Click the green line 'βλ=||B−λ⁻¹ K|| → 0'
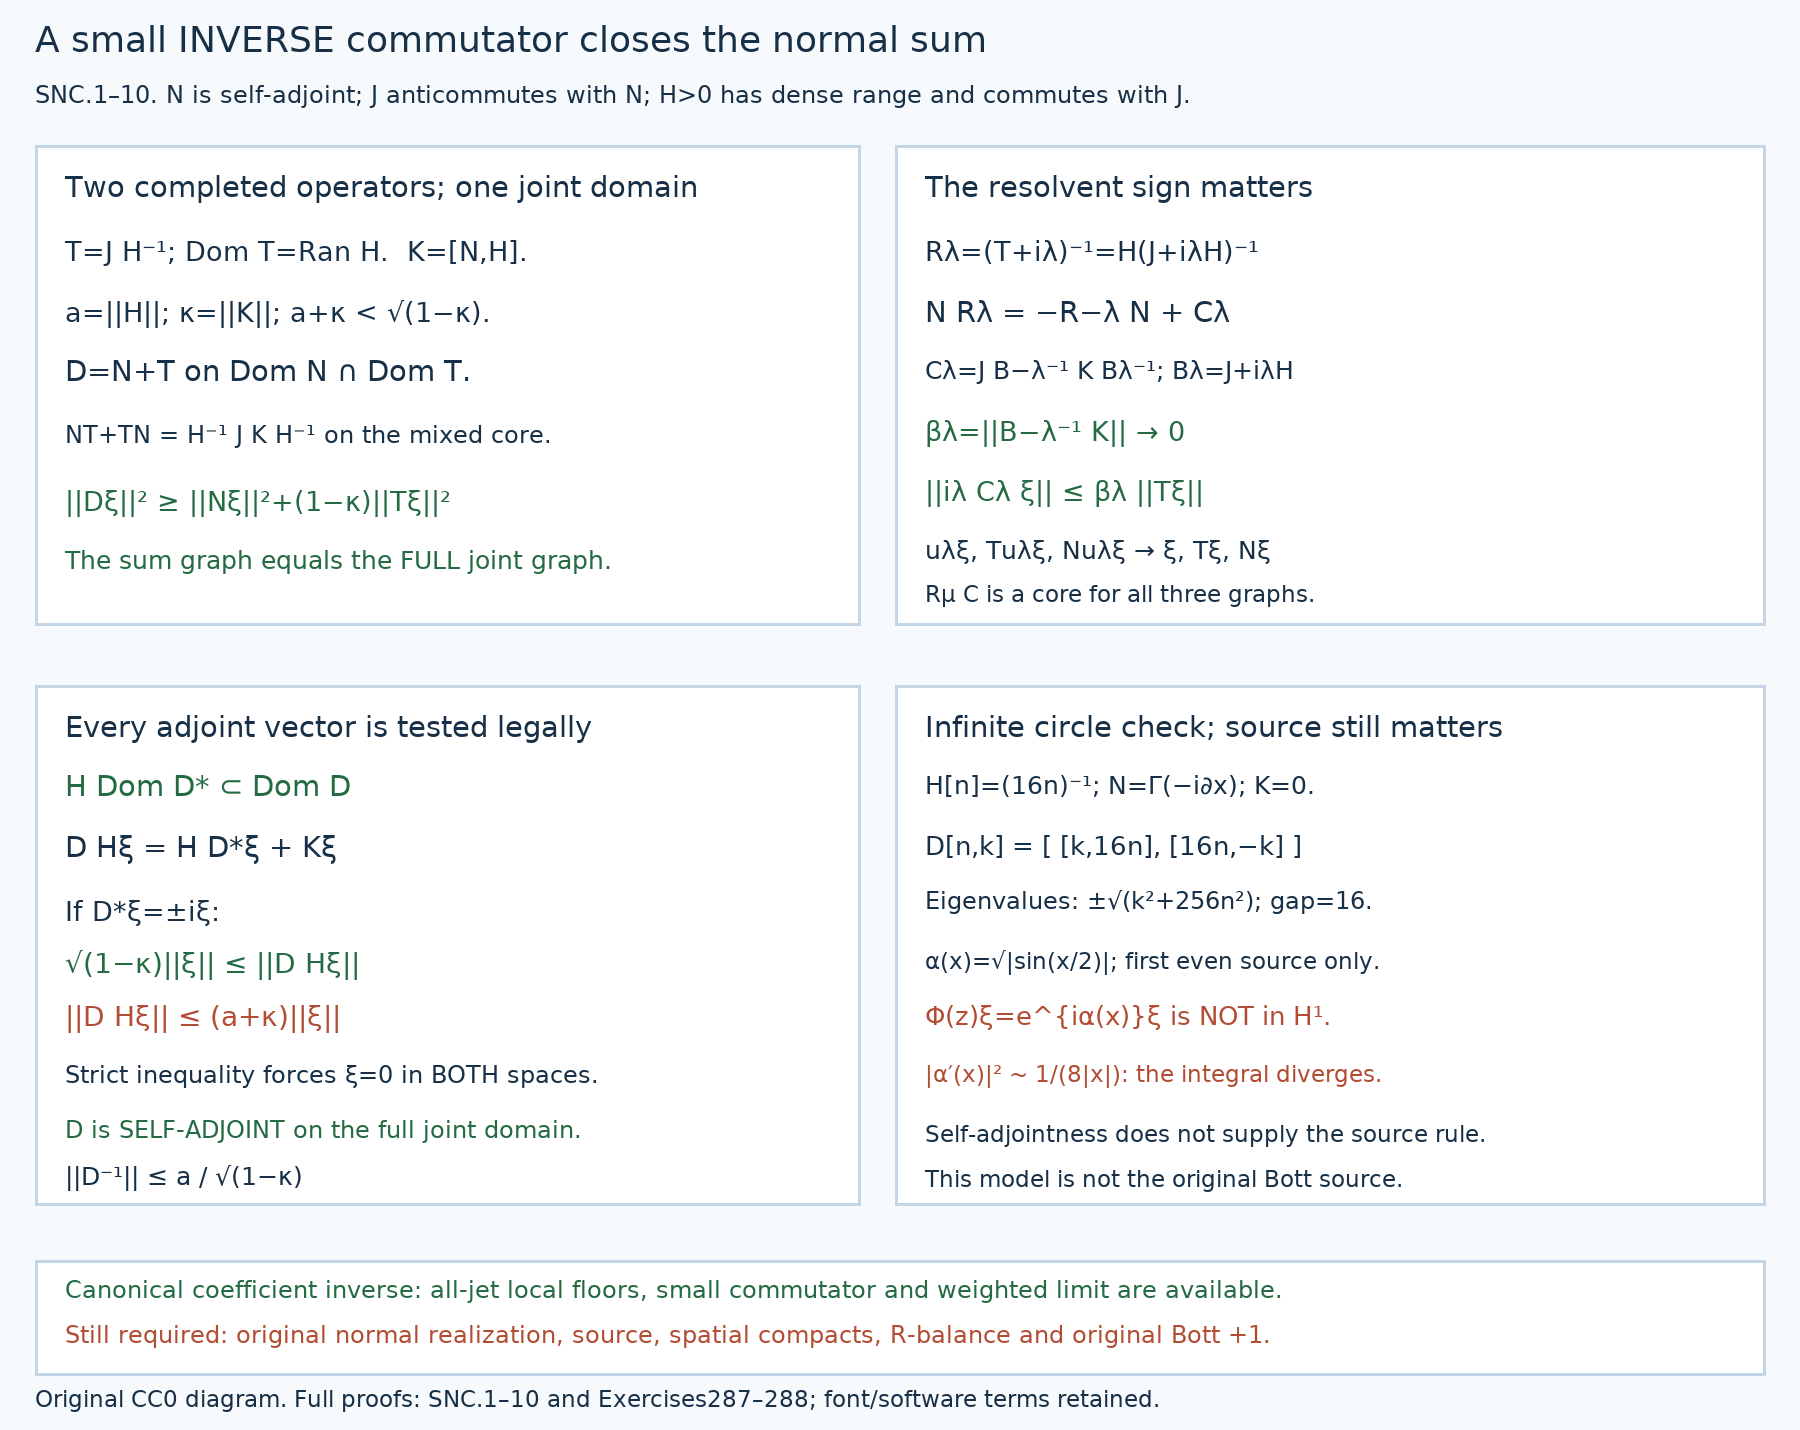Screen dimensions: 1800x1430 click(1054, 432)
